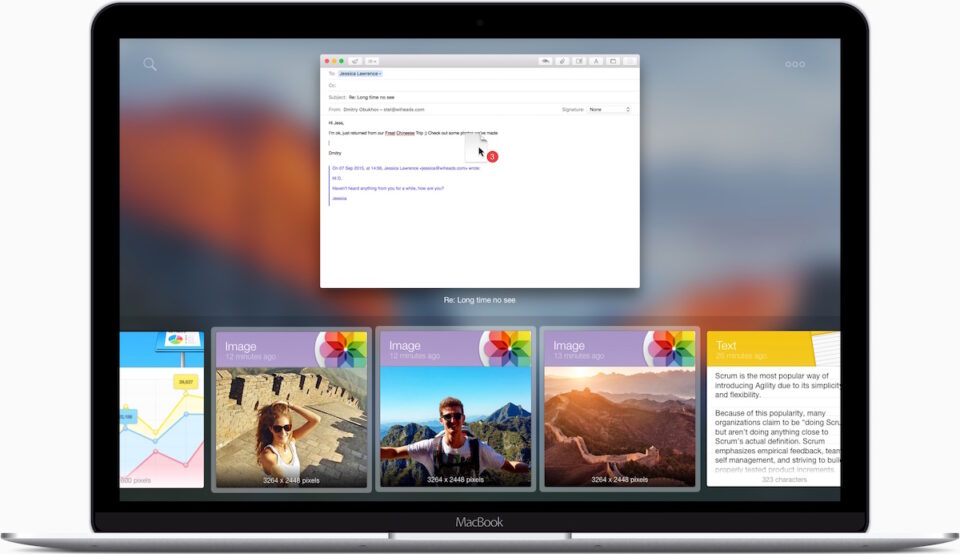Viewport: 960px width, 554px height.
Task: Click the 'Dmitry' sign-off line
Action: pos(335,153)
